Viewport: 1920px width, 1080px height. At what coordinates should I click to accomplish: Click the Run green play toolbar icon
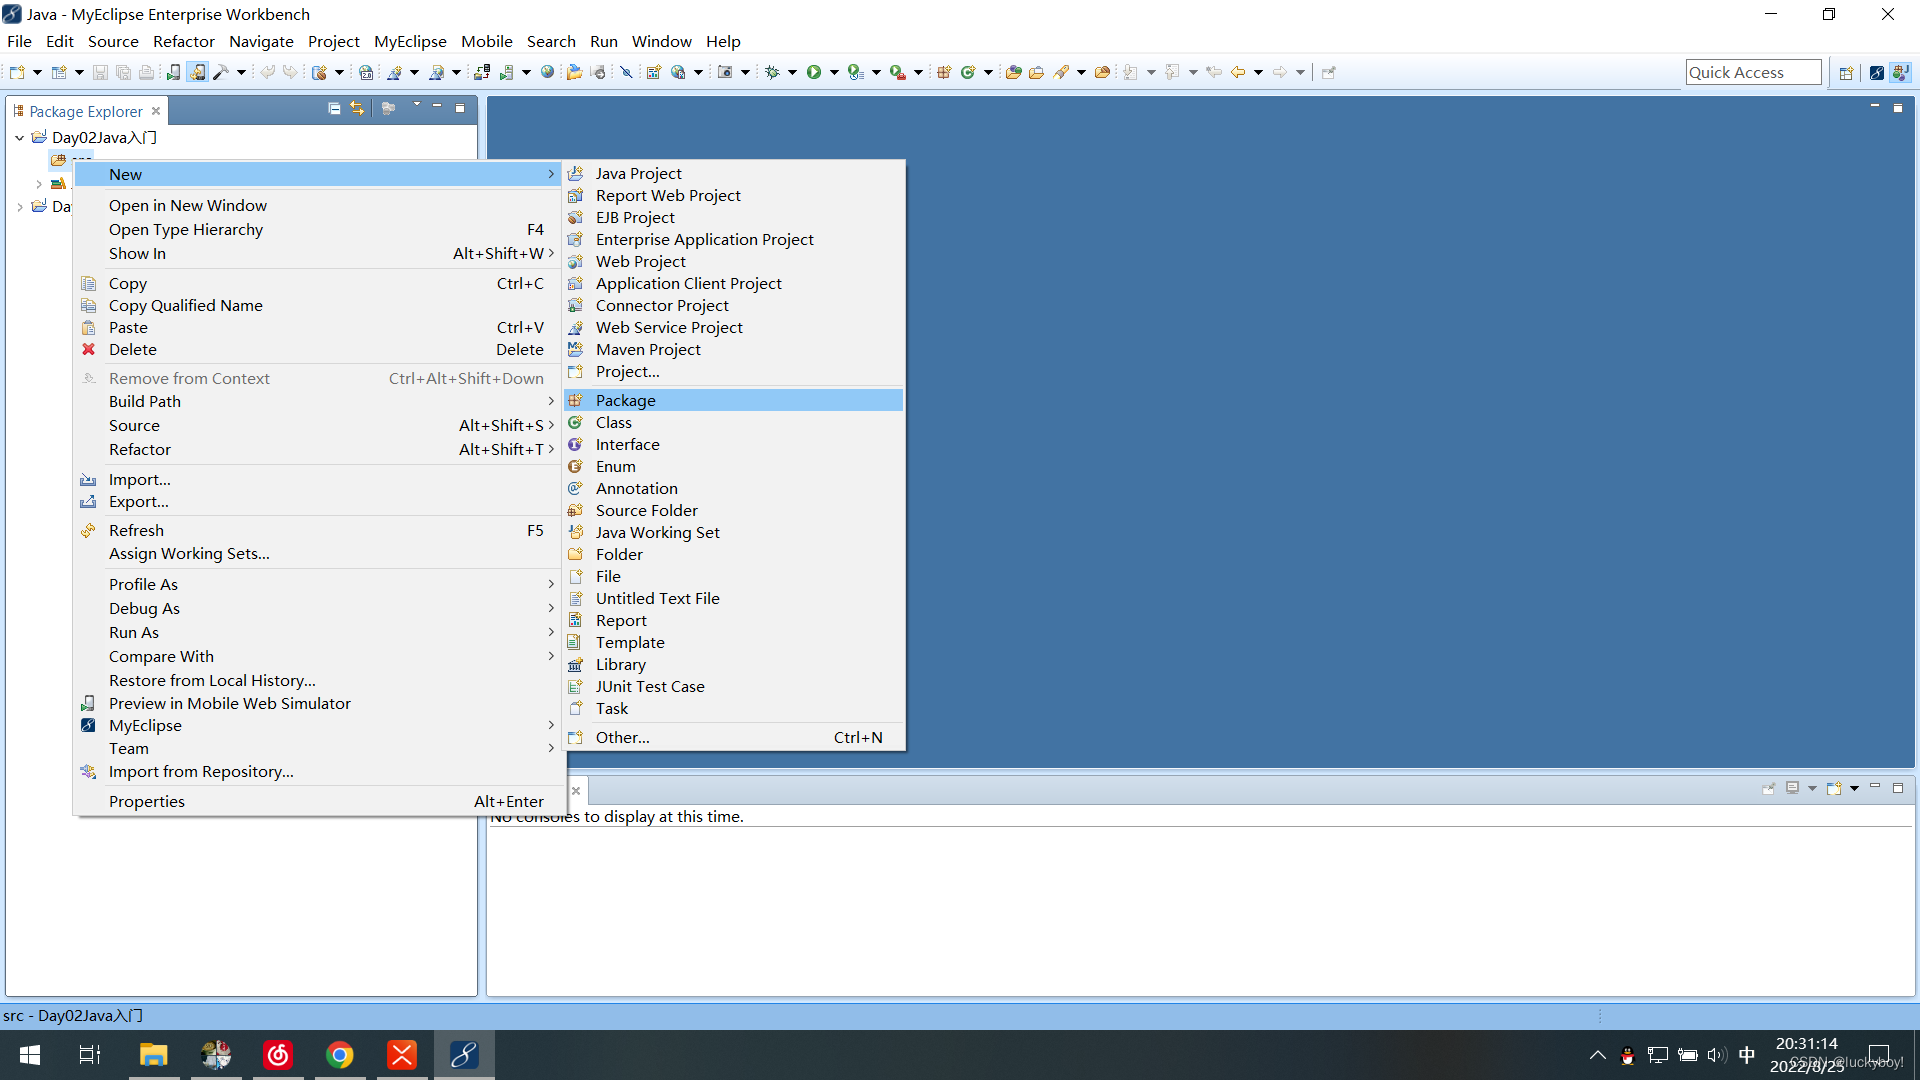tap(814, 72)
